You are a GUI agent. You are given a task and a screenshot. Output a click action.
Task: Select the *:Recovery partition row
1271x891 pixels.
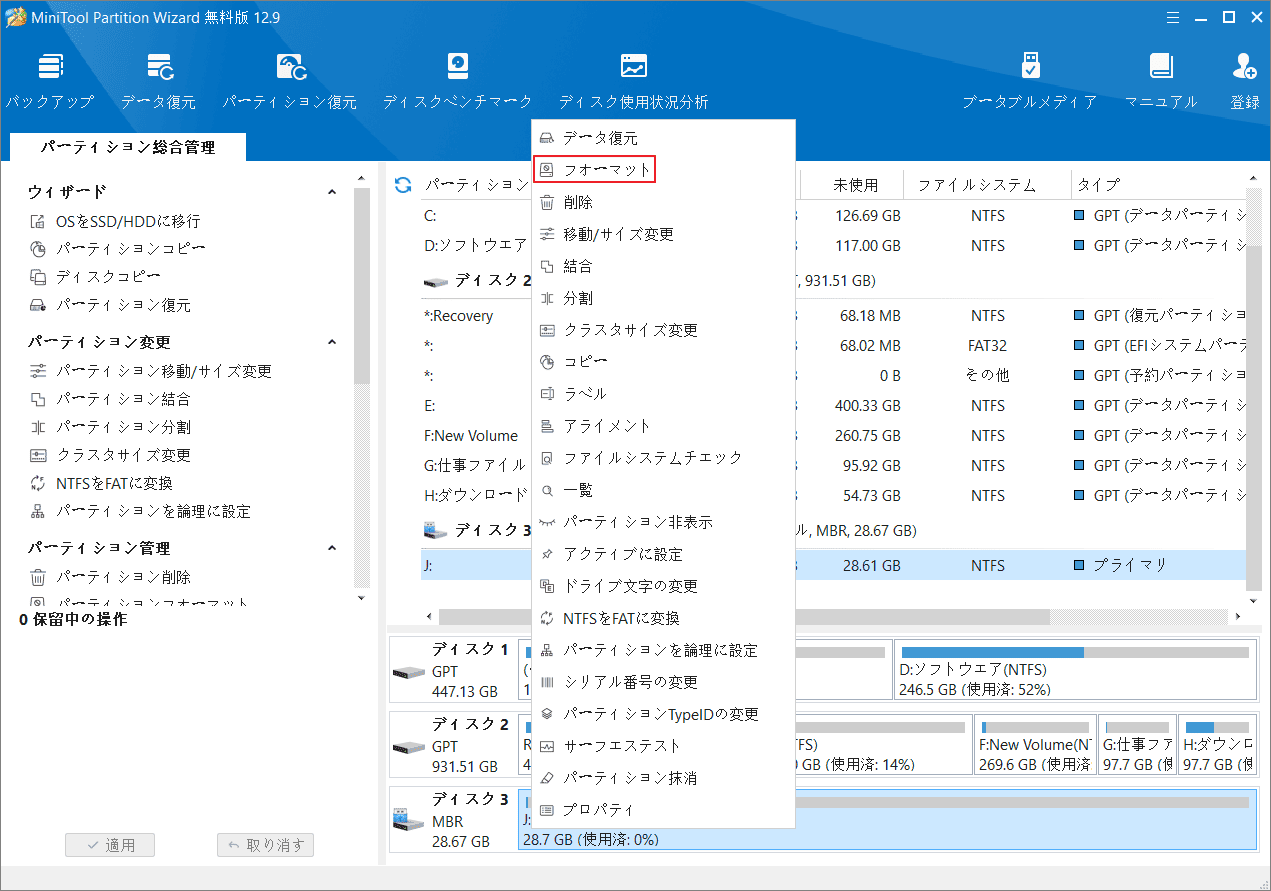pos(834,316)
